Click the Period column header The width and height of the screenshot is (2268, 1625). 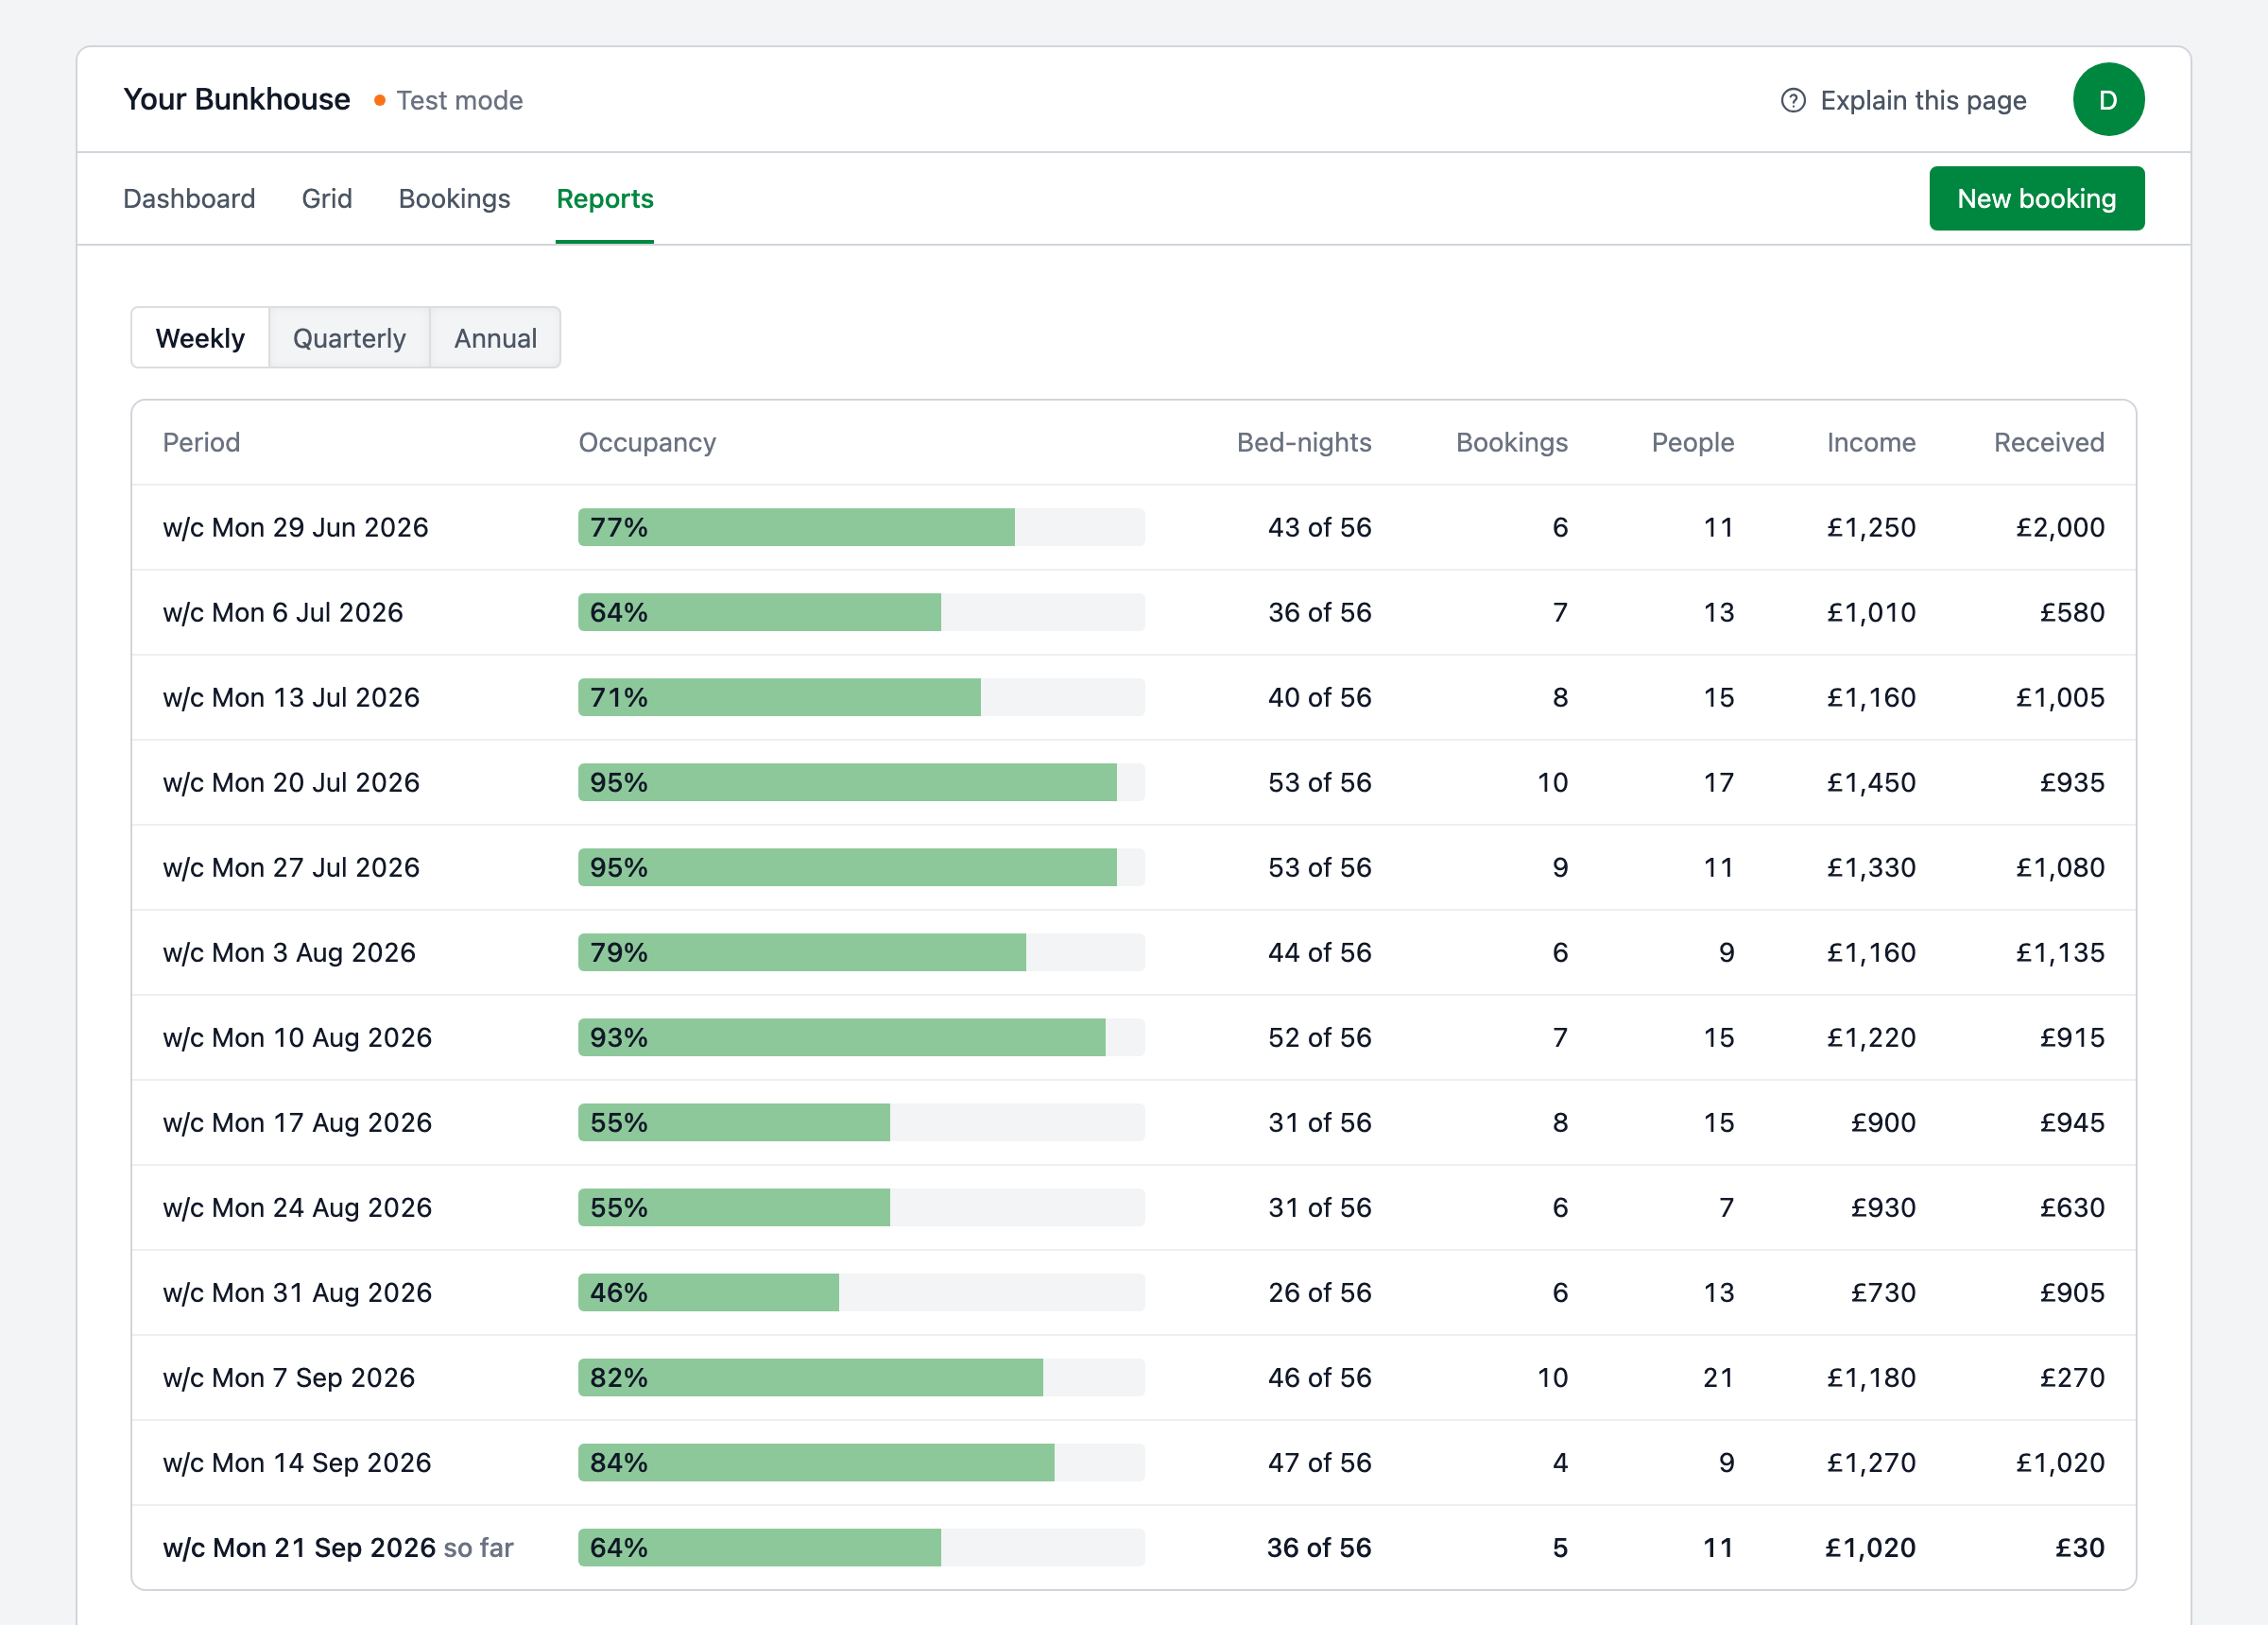(201, 442)
